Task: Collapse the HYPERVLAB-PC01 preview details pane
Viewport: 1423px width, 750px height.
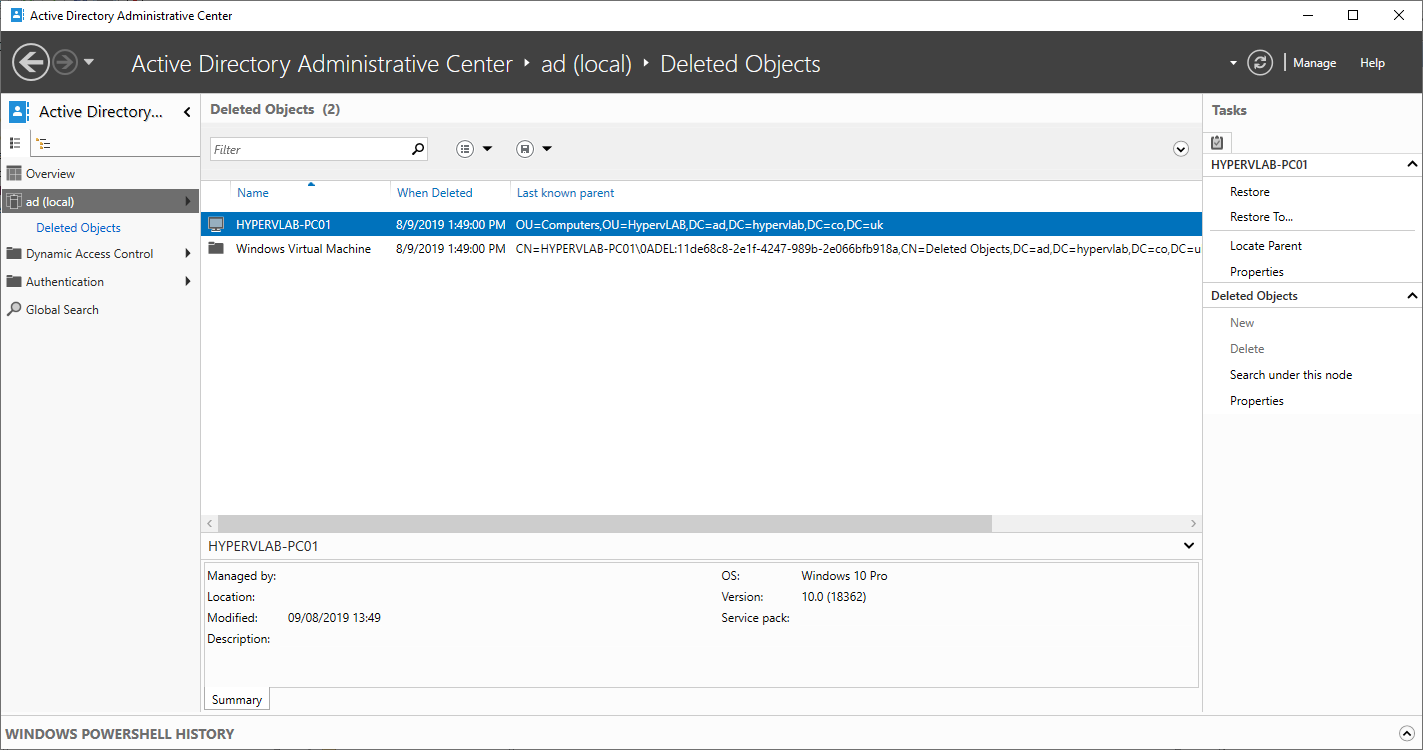Action: coord(1188,546)
